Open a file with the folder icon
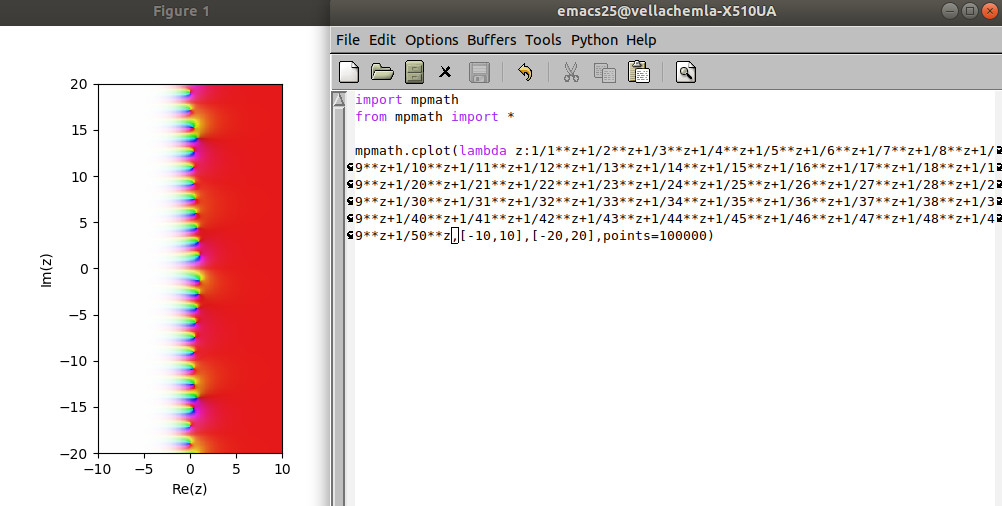1002x506 pixels. [381, 72]
